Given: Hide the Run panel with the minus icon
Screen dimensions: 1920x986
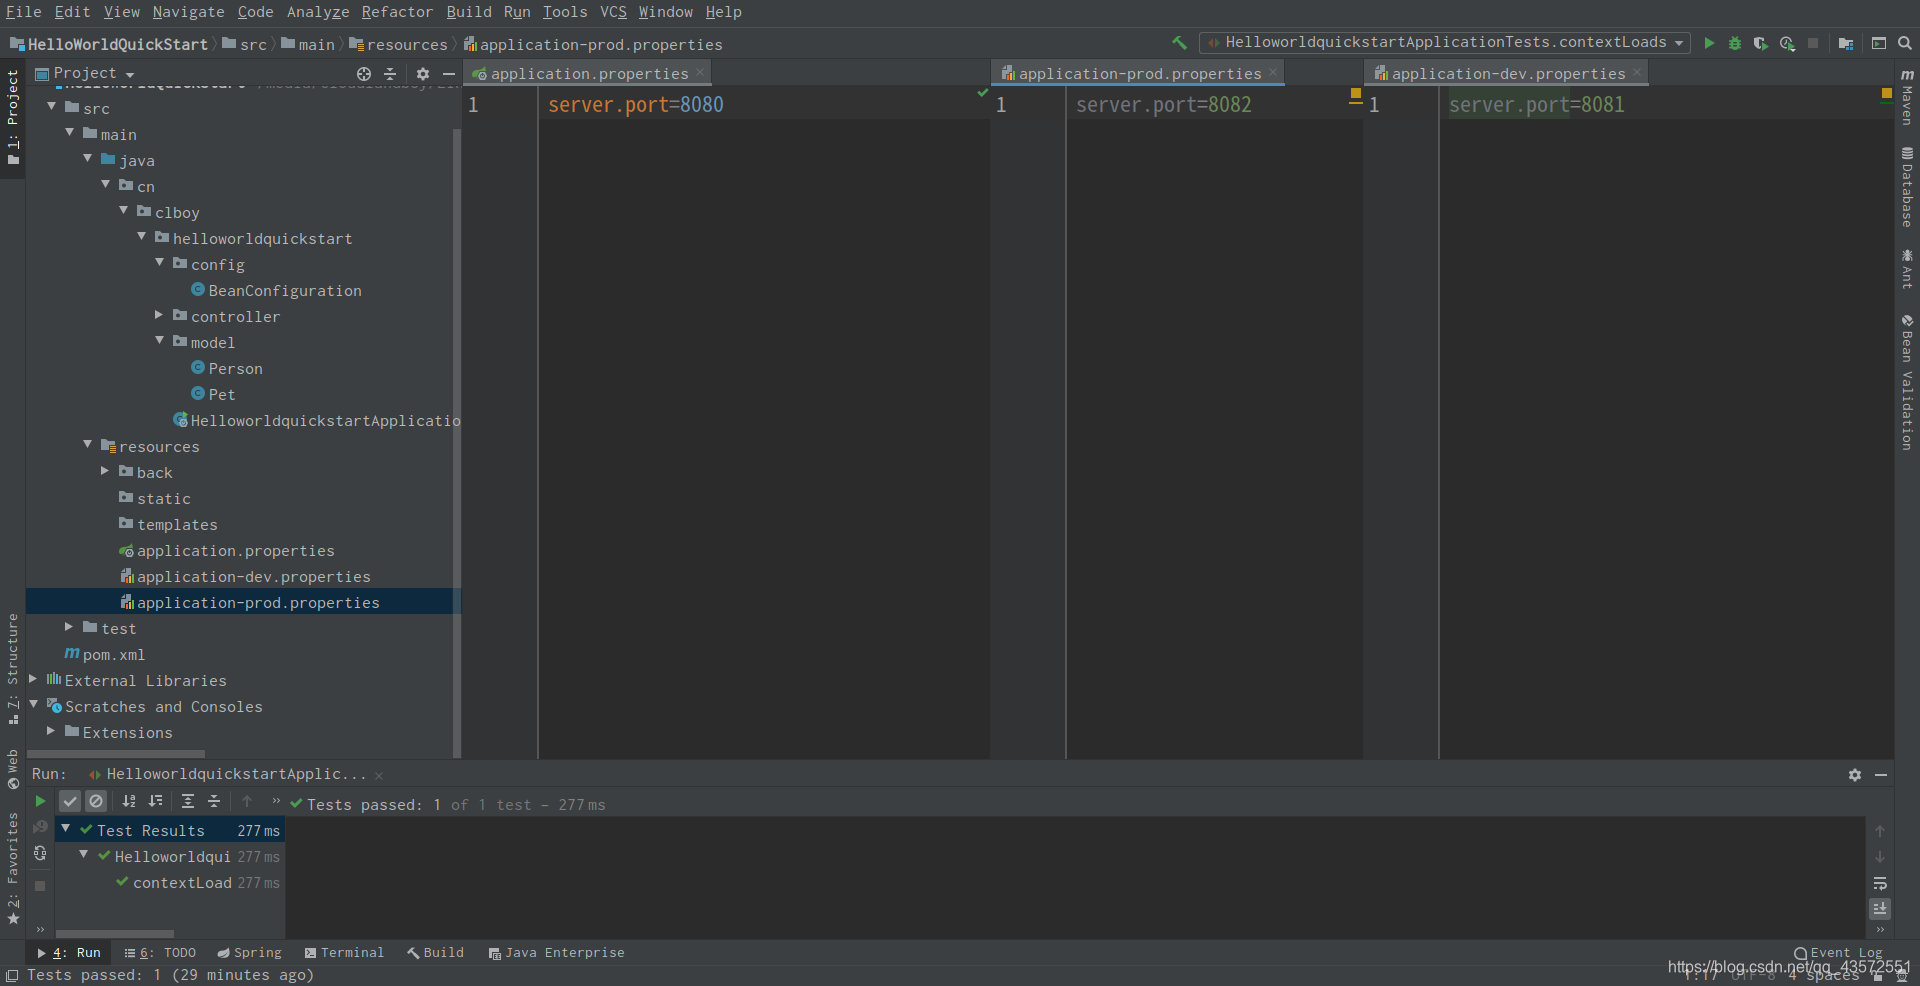Looking at the screenshot, I should tap(1881, 775).
